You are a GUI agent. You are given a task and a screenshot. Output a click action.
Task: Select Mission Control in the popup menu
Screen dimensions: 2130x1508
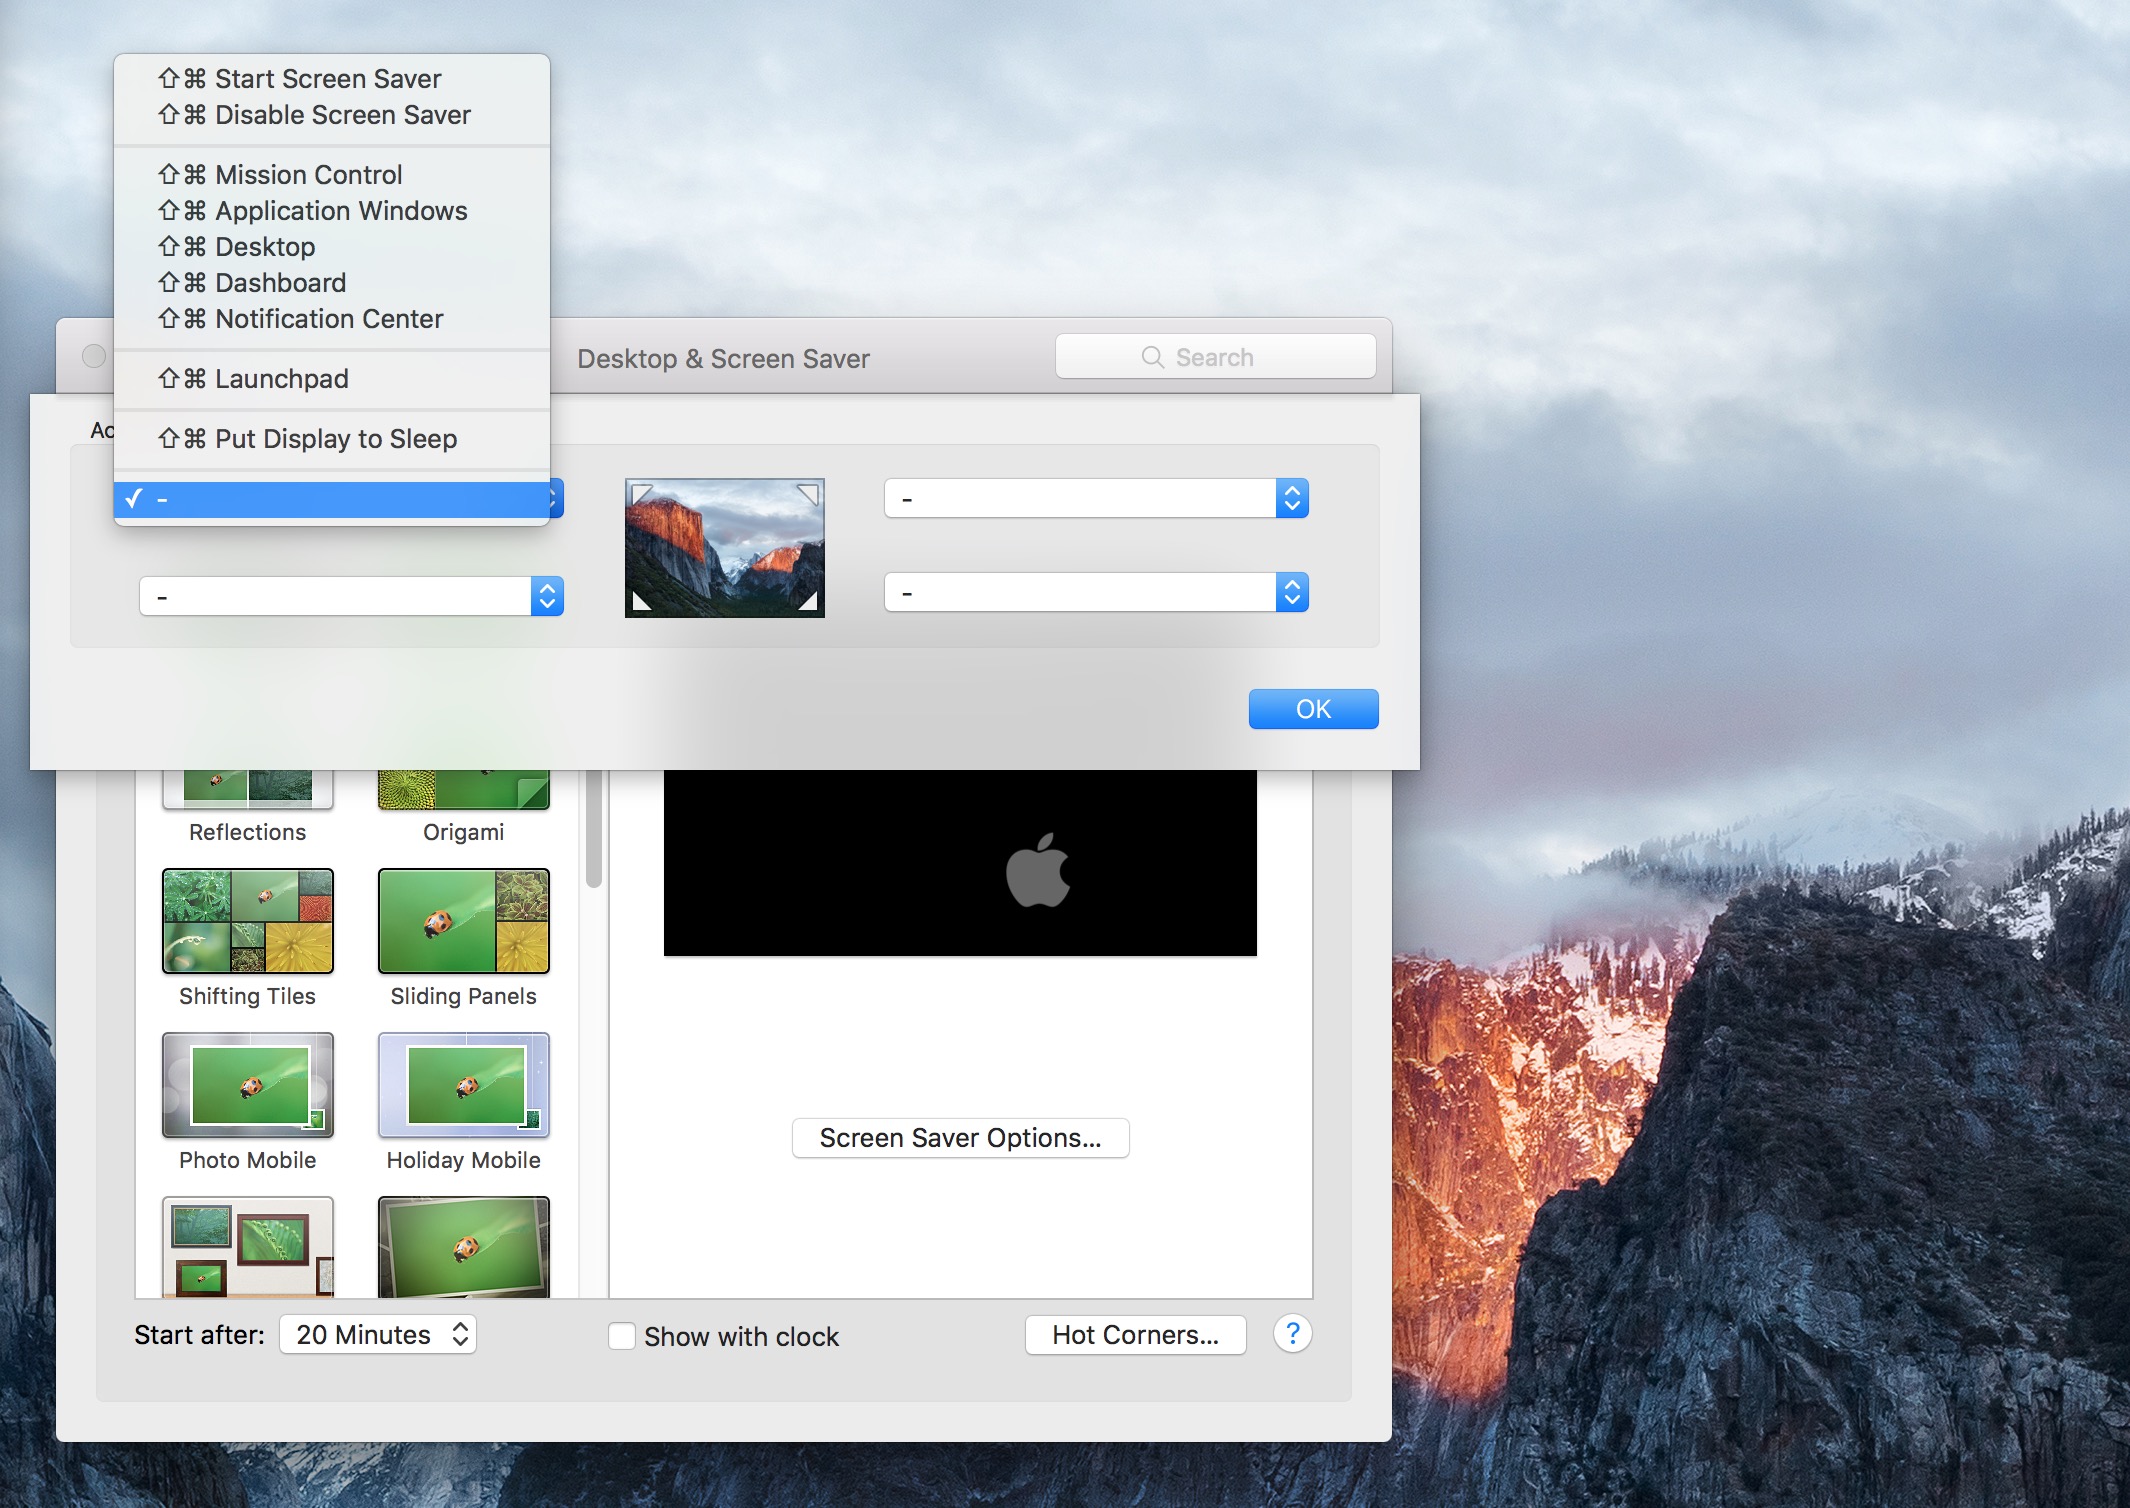coord(332,175)
